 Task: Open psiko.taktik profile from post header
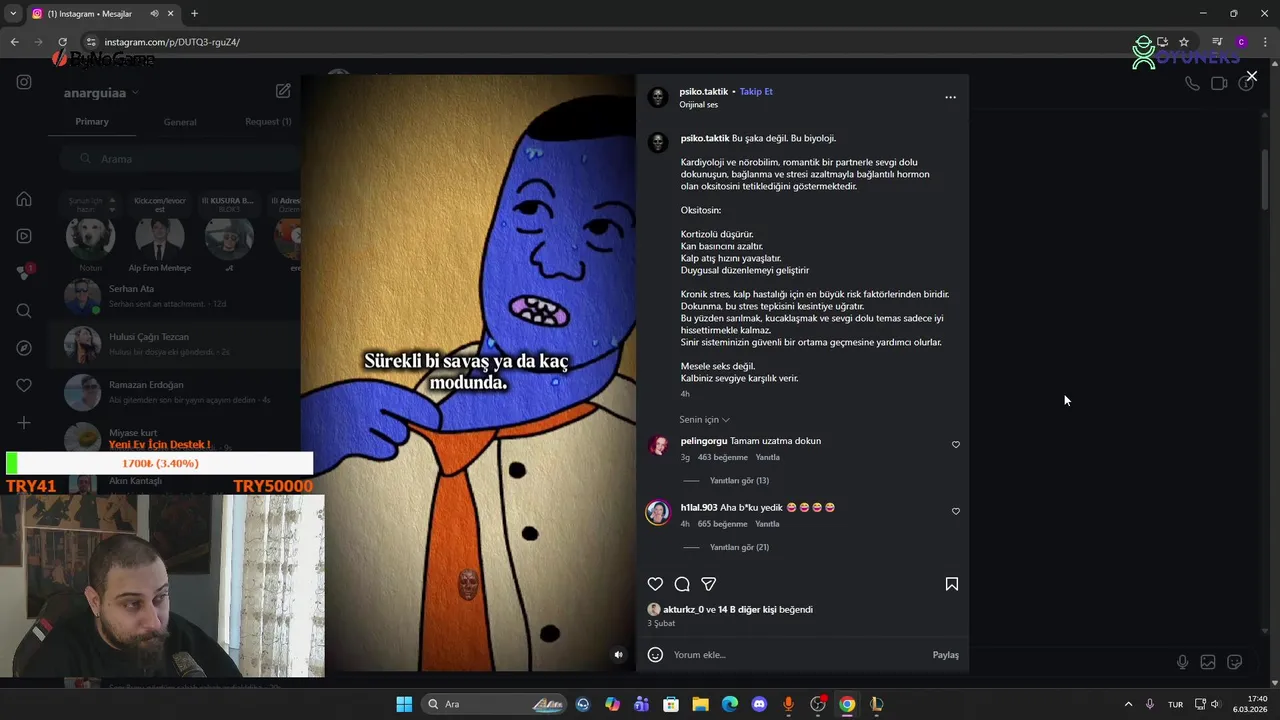point(704,92)
